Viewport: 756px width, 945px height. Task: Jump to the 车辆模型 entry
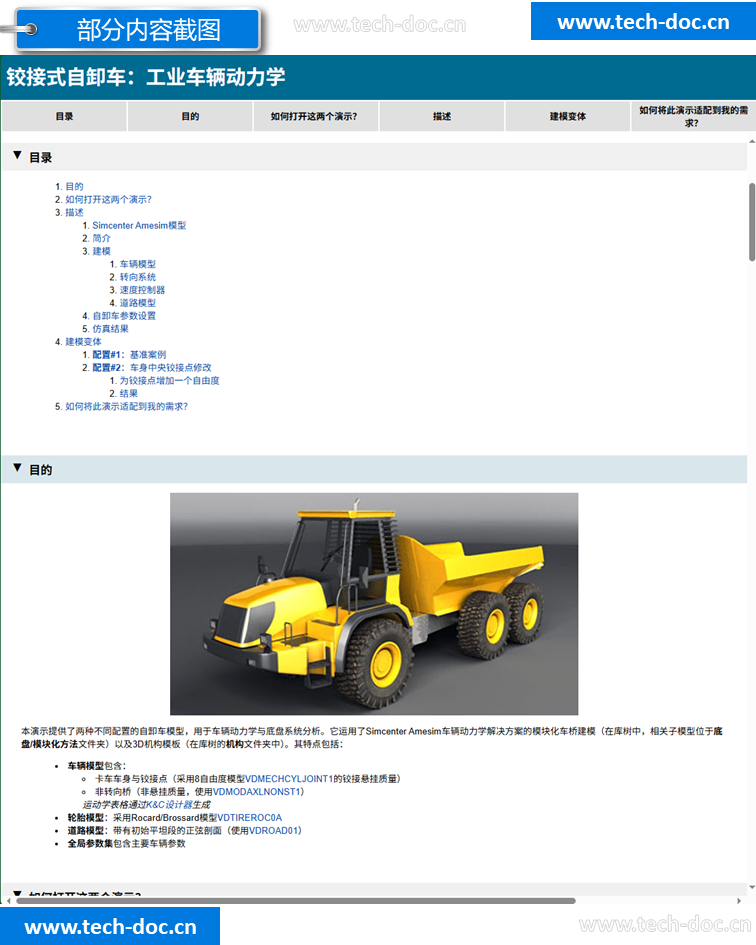pyautogui.click(x=137, y=264)
